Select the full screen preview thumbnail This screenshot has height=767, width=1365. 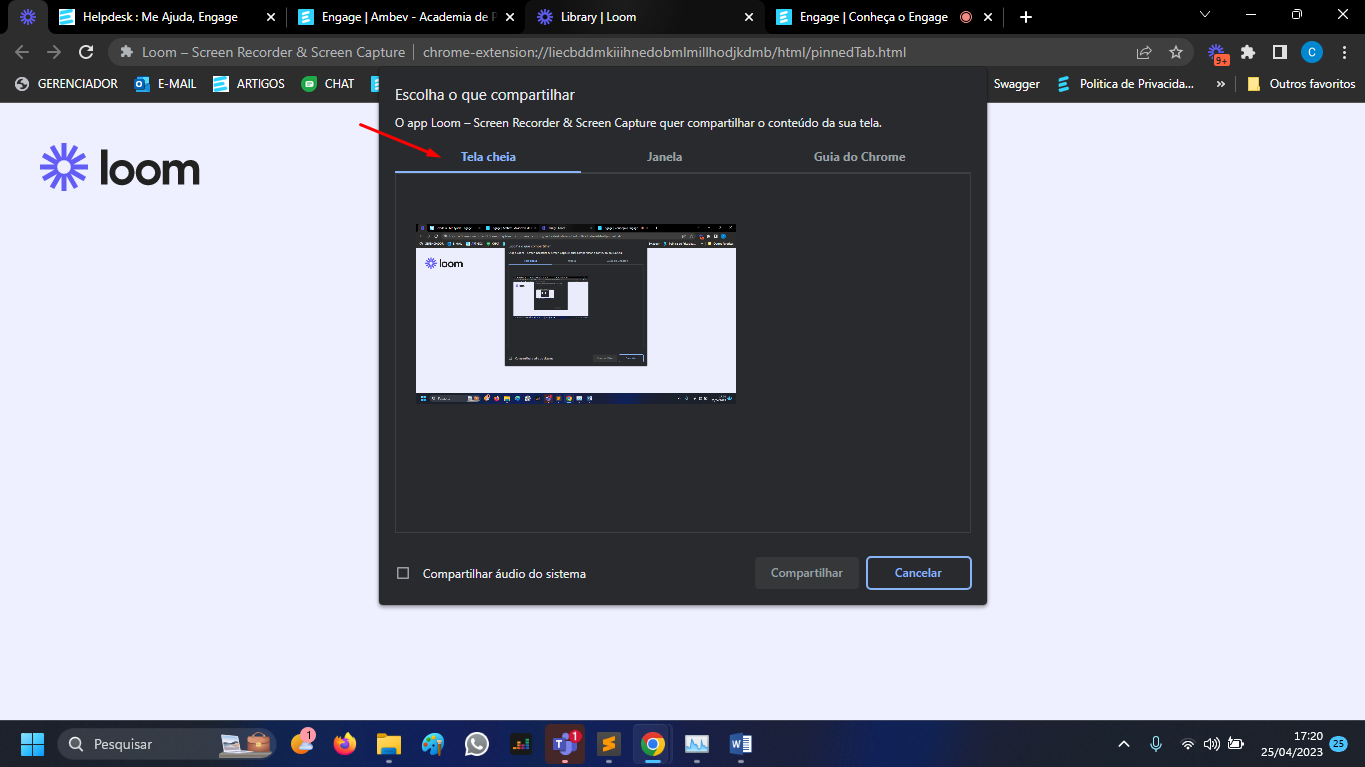click(x=576, y=313)
